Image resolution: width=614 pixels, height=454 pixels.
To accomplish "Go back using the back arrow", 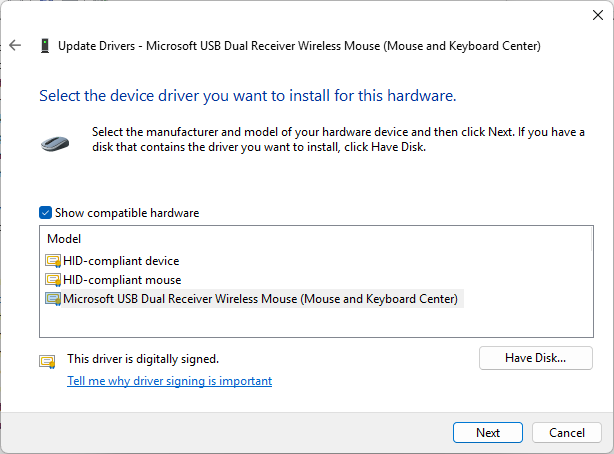I will (x=15, y=45).
